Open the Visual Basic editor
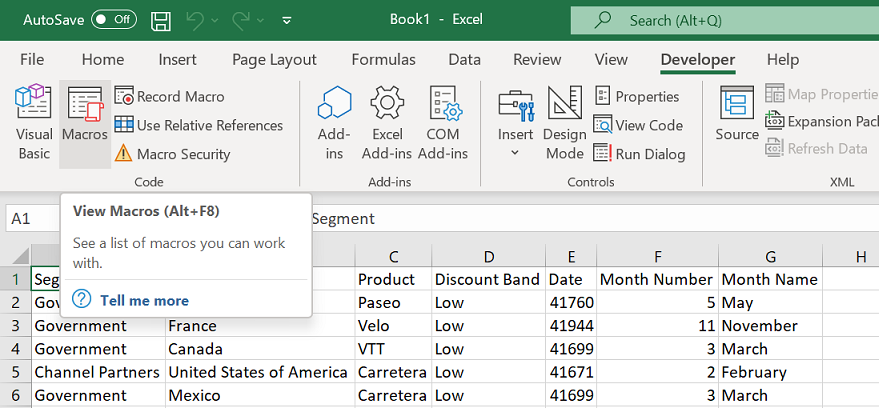Image resolution: width=879 pixels, height=408 pixels. [33, 123]
